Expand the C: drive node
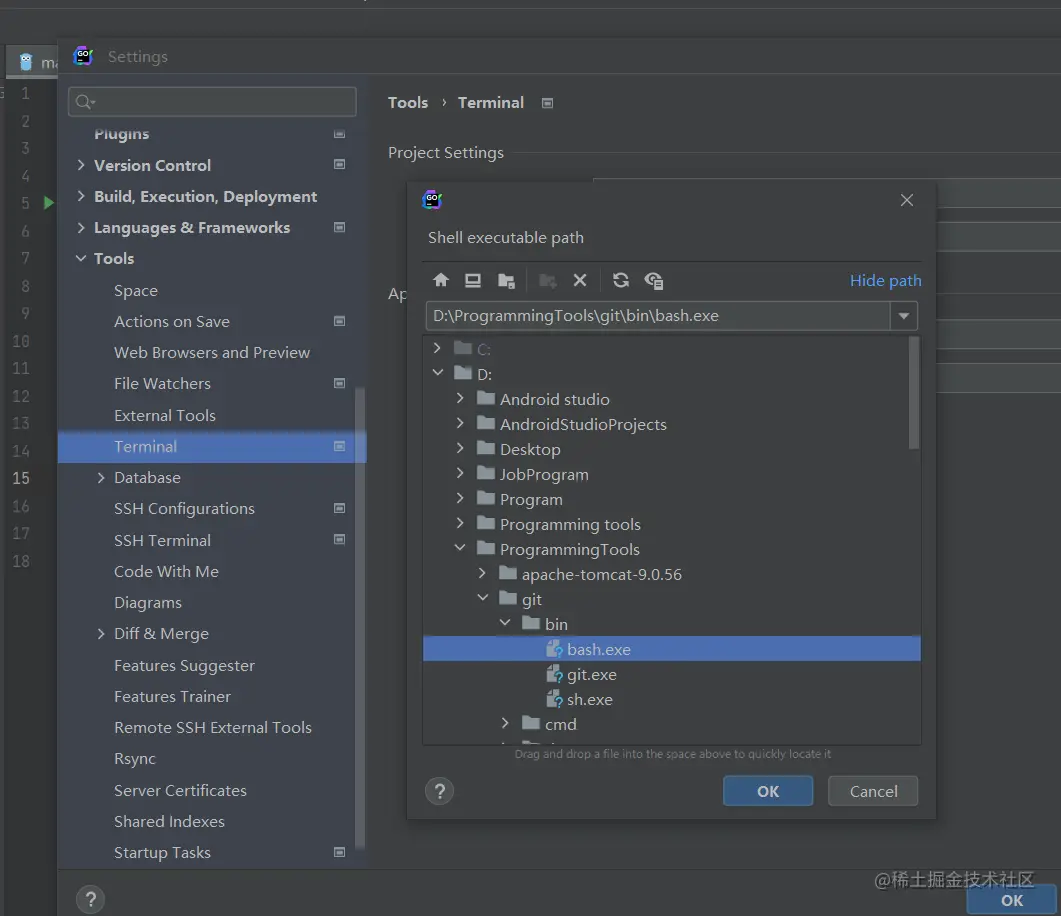 pos(437,348)
